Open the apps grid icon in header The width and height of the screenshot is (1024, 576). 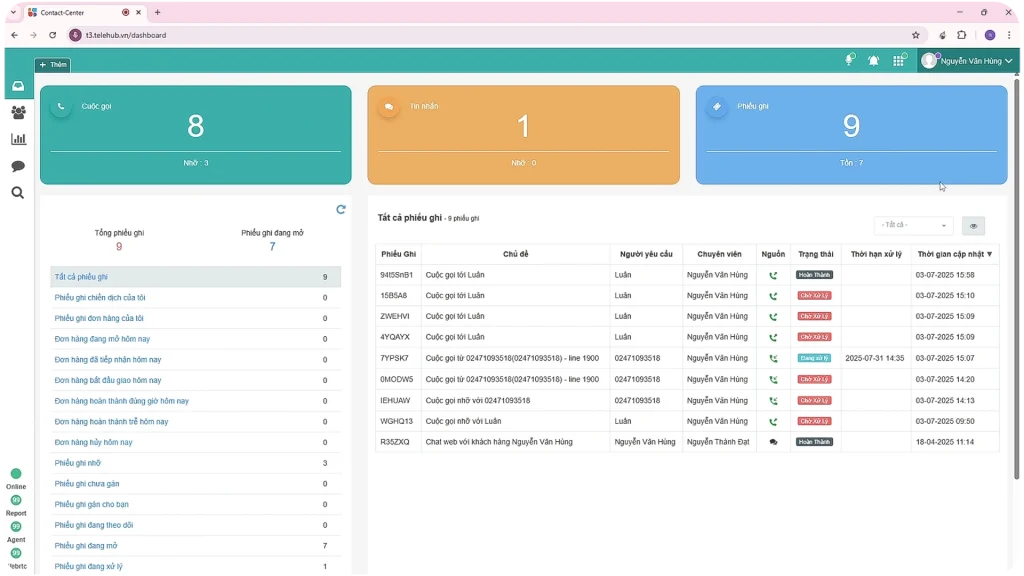(x=899, y=61)
